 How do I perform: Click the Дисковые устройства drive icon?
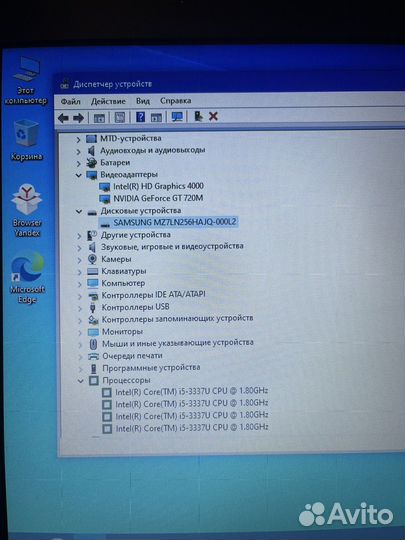tap(92, 212)
